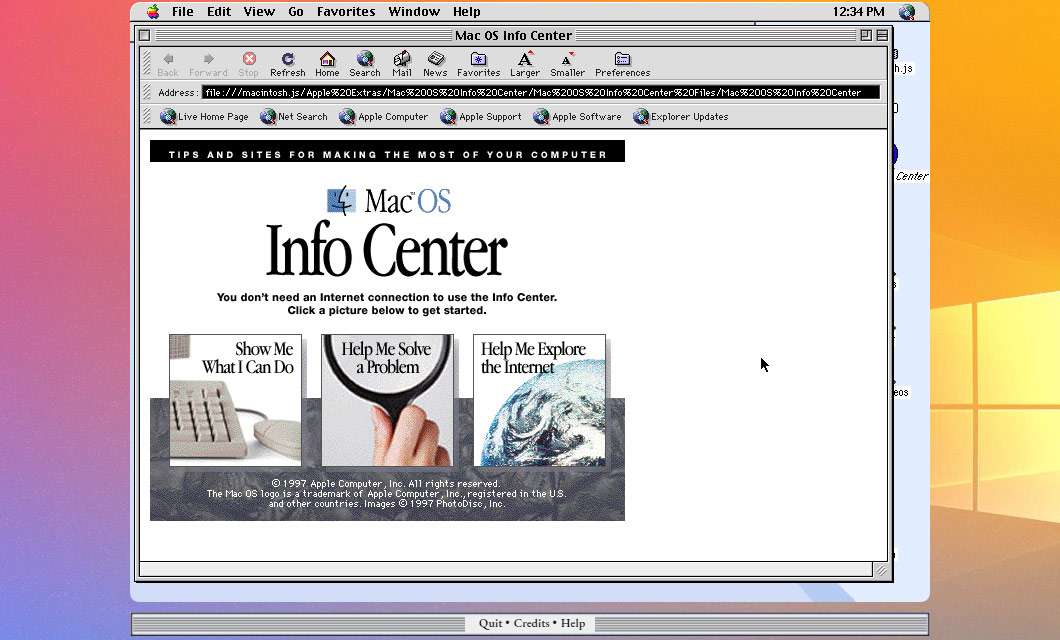Open the Net Search favorite
The height and width of the screenshot is (640, 1060).
pos(294,117)
